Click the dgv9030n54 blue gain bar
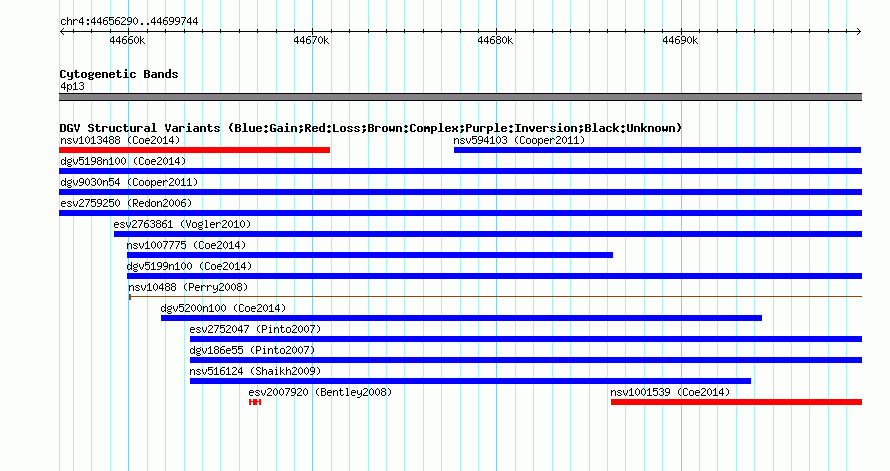 tap(460, 192)
